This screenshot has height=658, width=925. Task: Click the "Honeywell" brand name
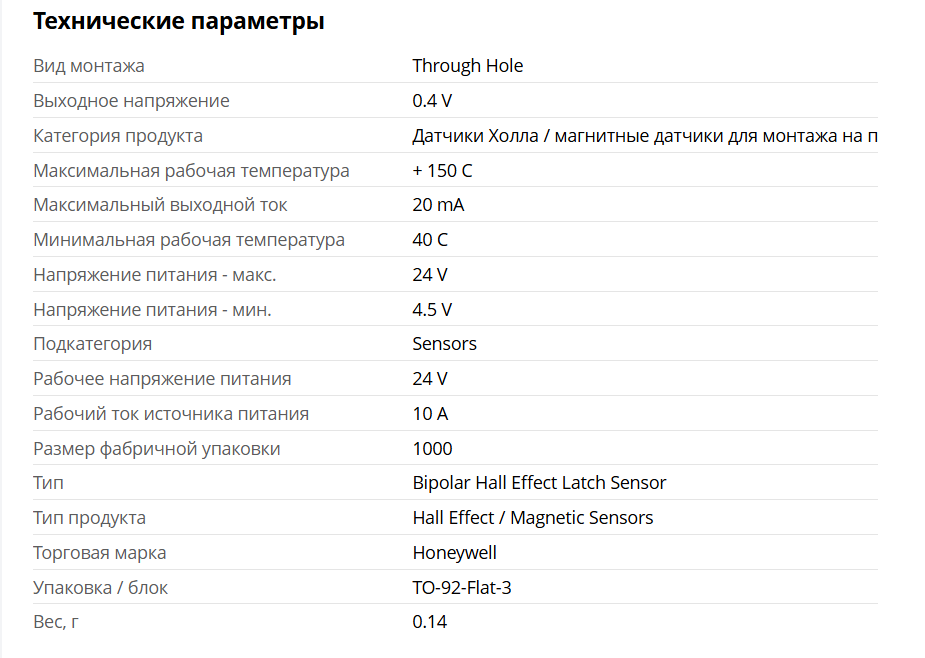click(x=454, y=553)
